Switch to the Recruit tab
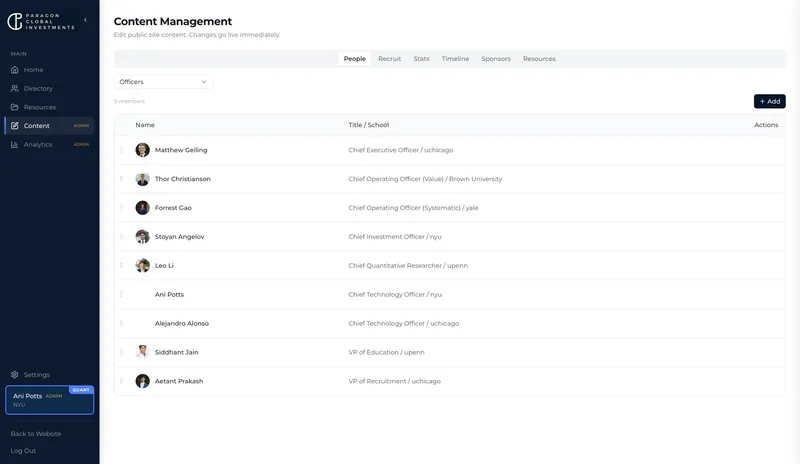800x464 pixels. [390, 59]
